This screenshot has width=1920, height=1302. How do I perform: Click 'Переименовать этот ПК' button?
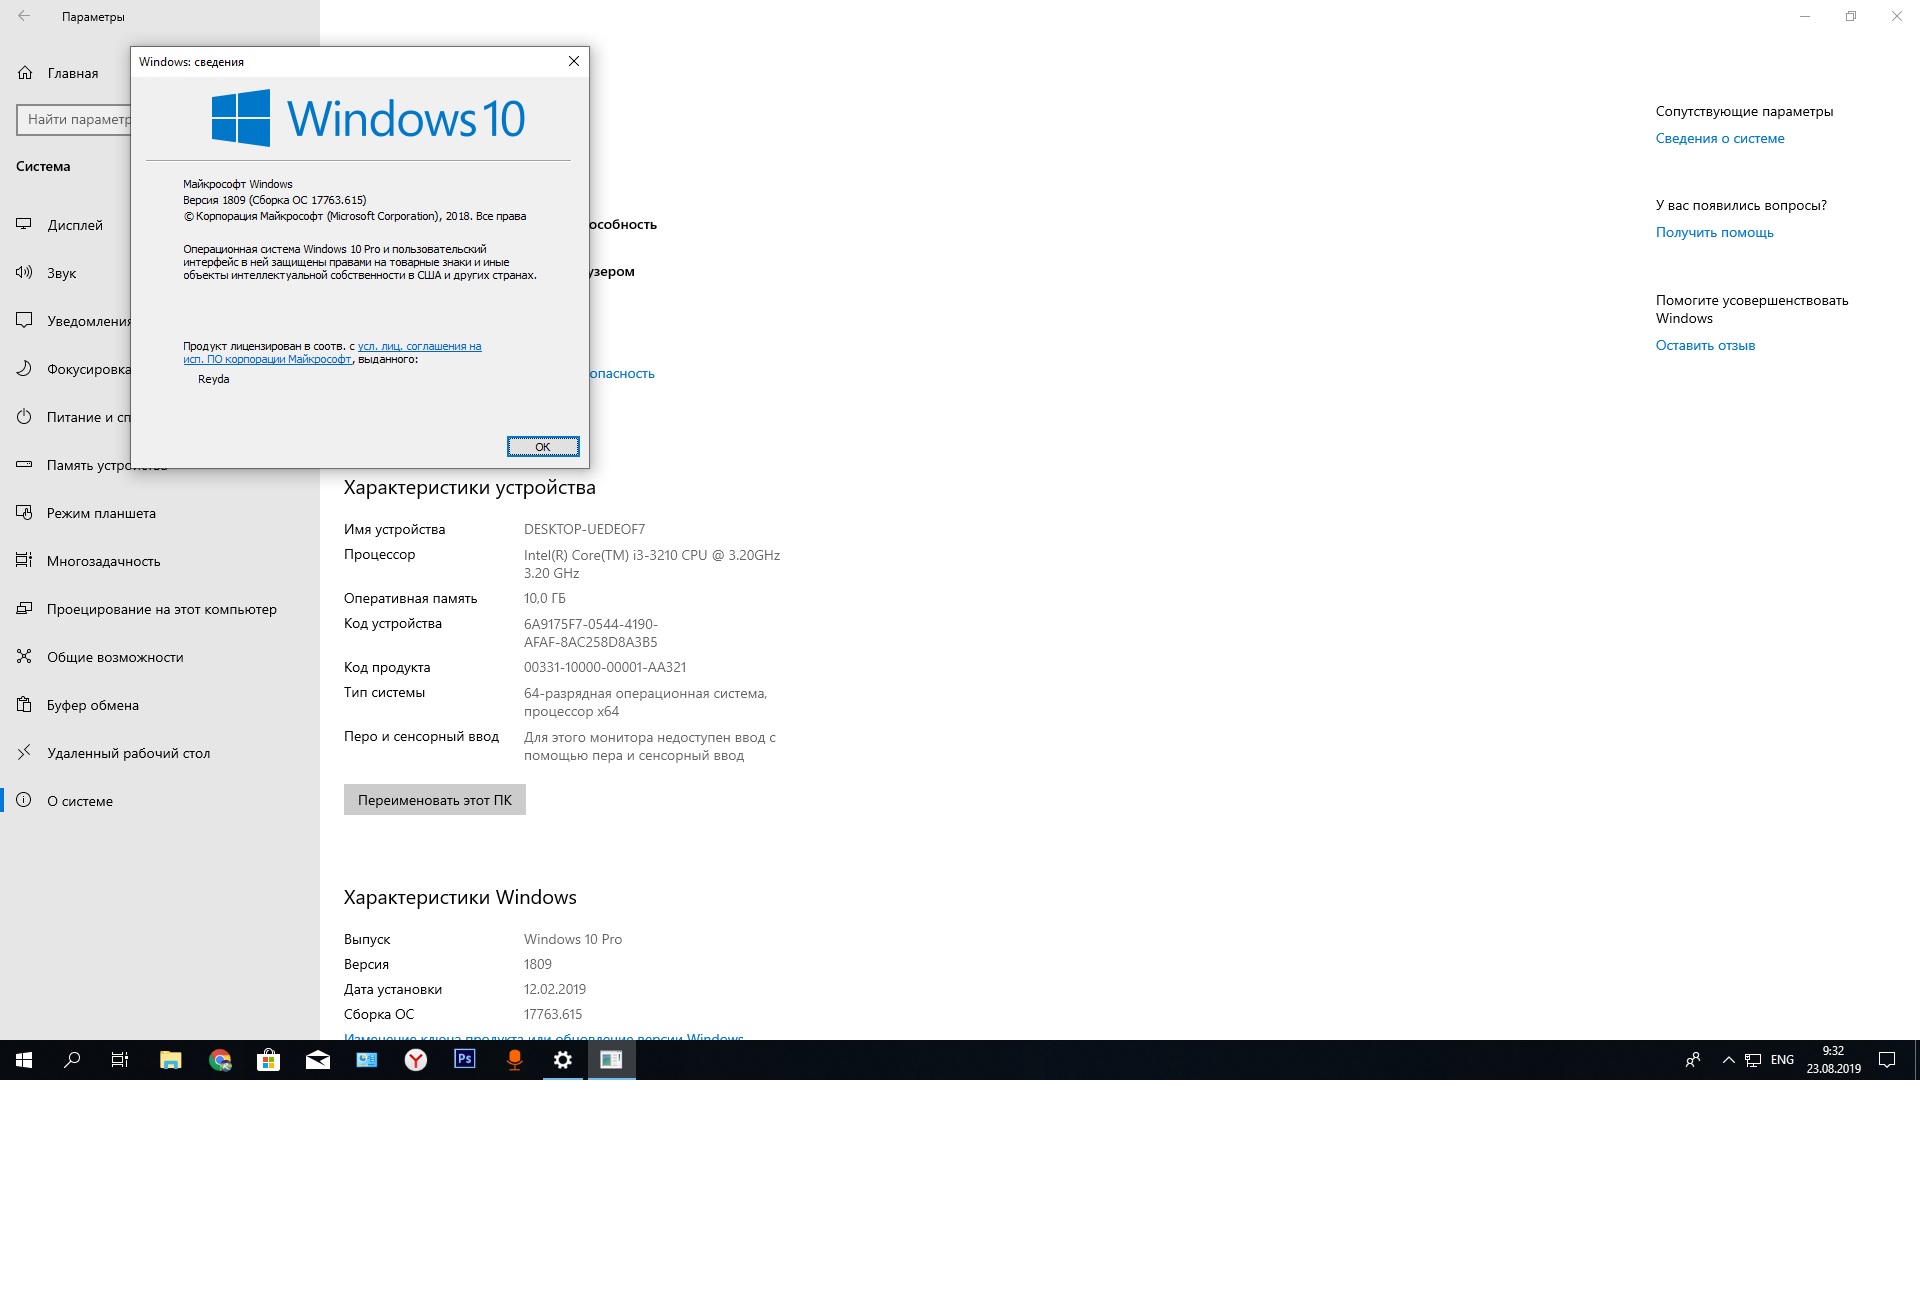(435, 800)
